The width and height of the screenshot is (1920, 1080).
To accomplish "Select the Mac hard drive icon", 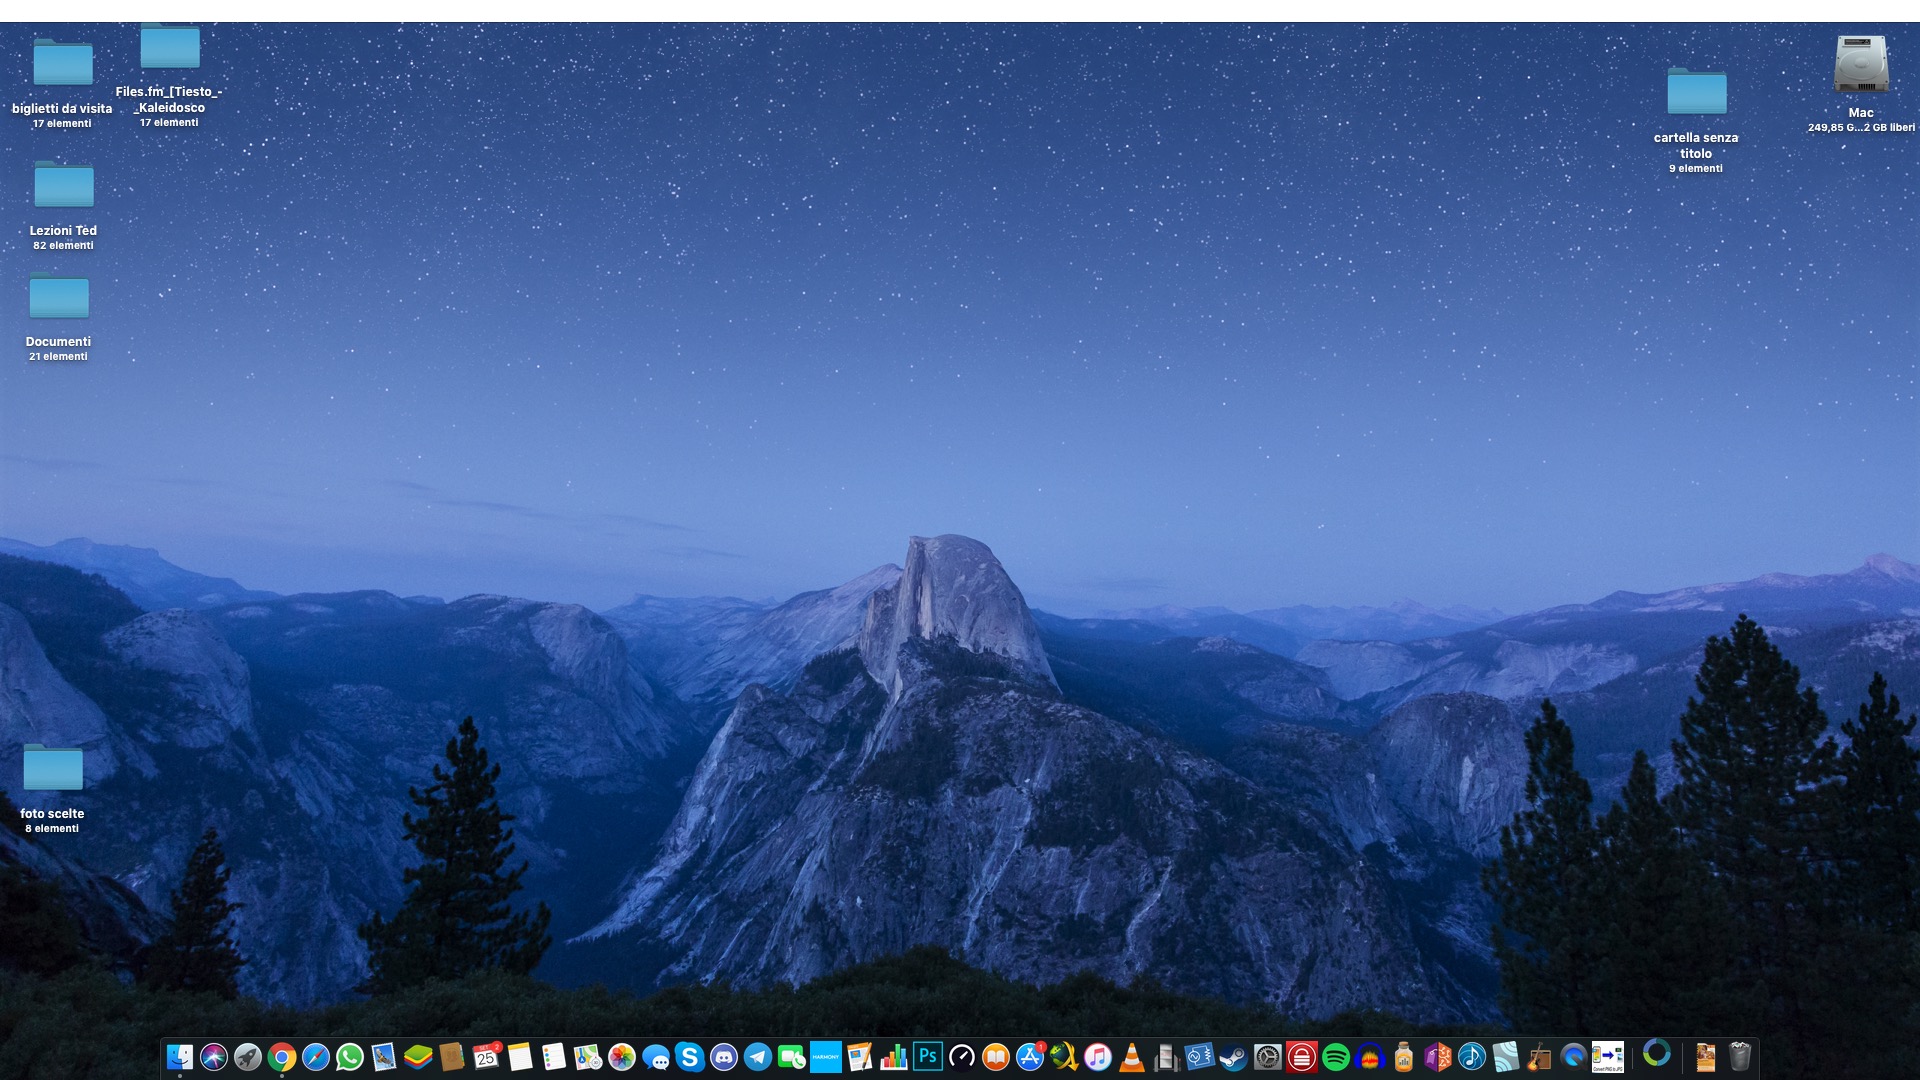I will click(x=1861, y=65).
